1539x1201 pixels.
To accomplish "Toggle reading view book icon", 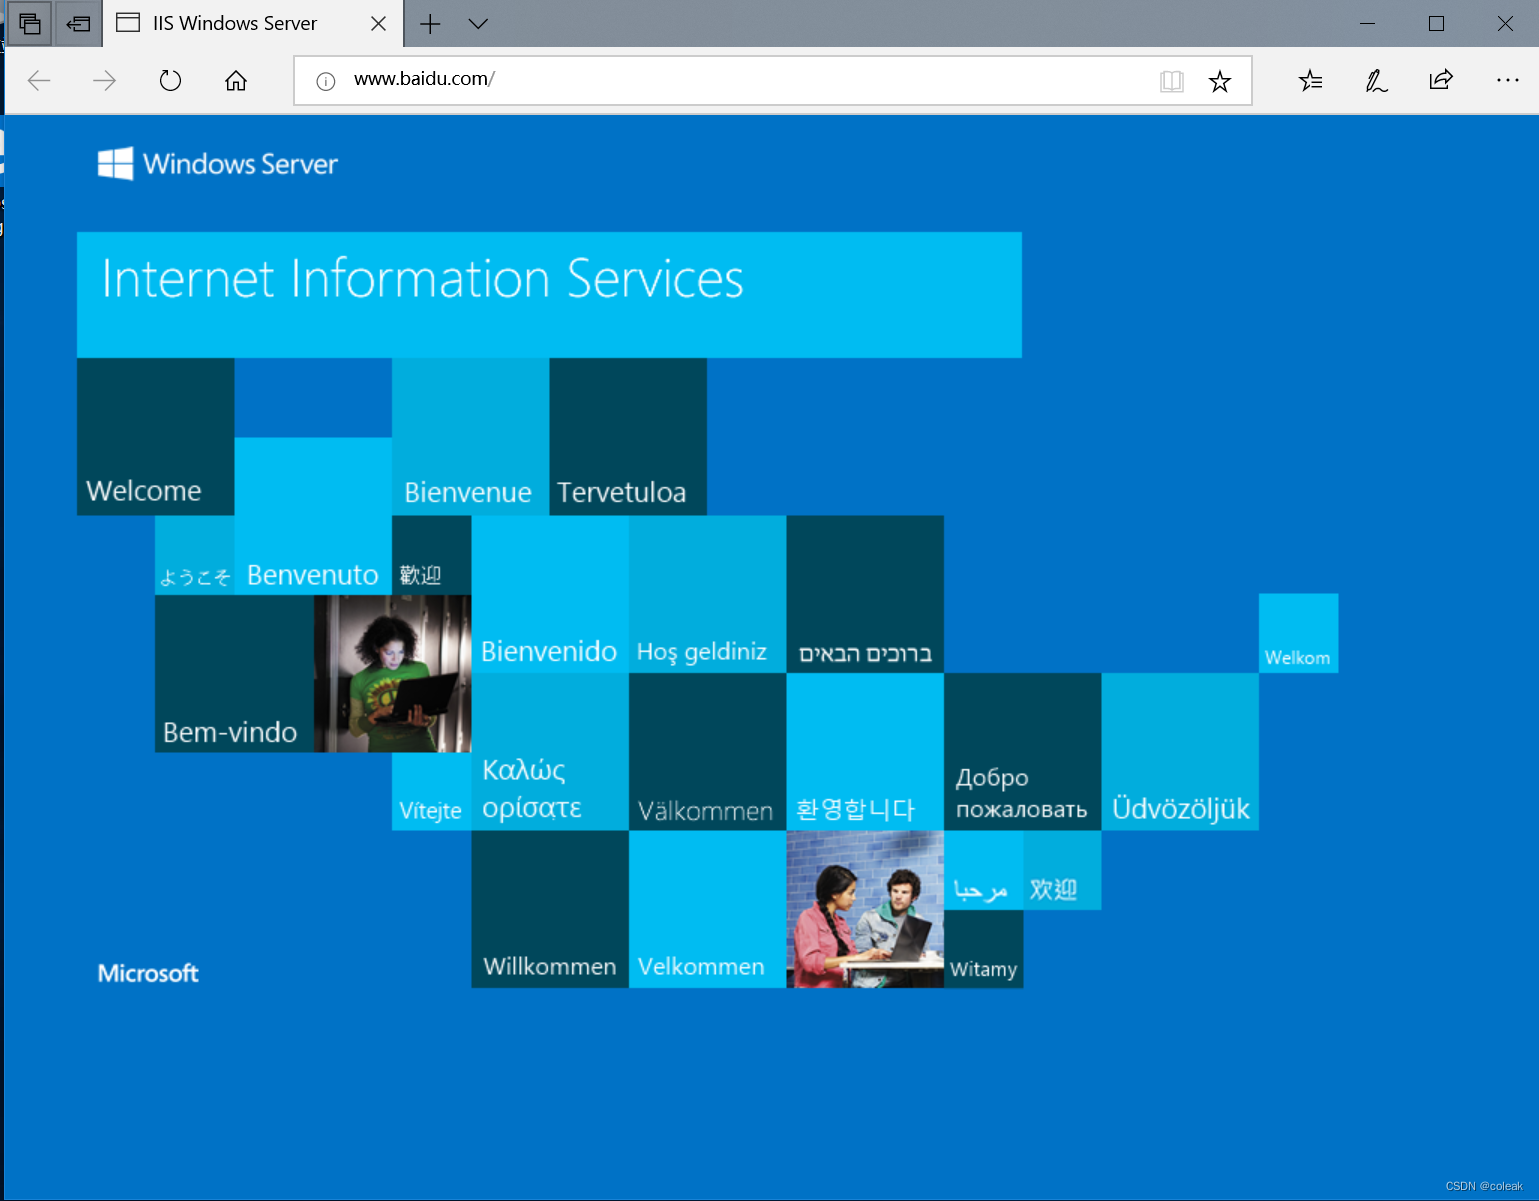I will point(1172,81).
